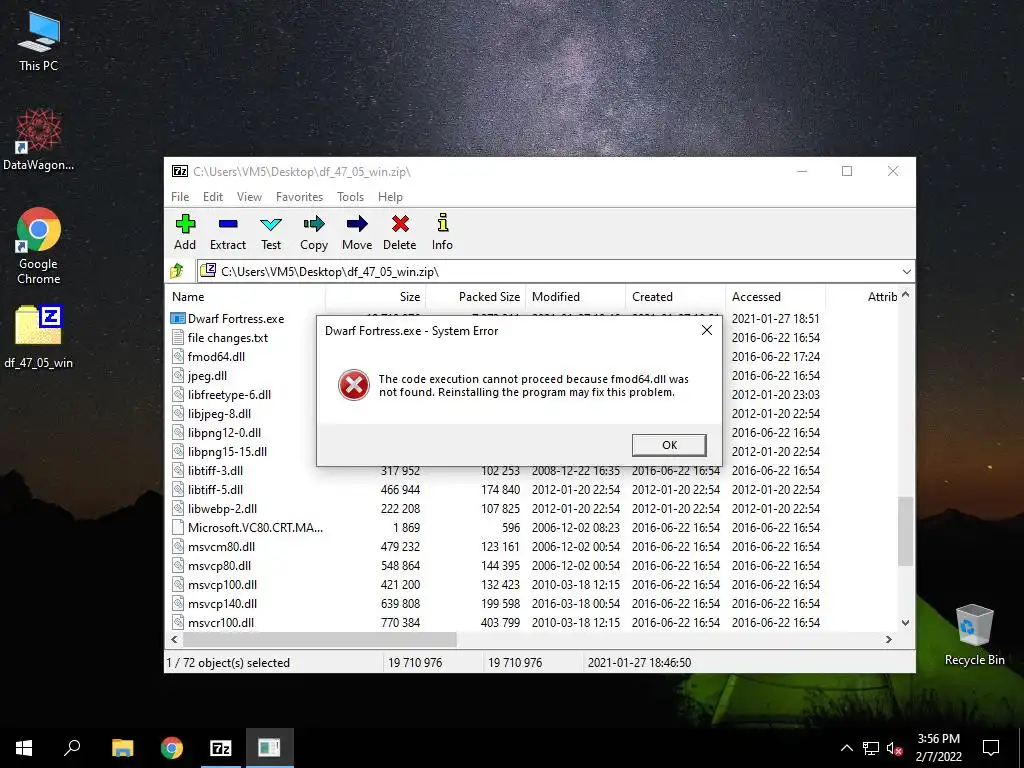The image size is (1024, 768).
Task: Click the vertical scrollbar thumb in file list
Action: (x=905, y=531)
